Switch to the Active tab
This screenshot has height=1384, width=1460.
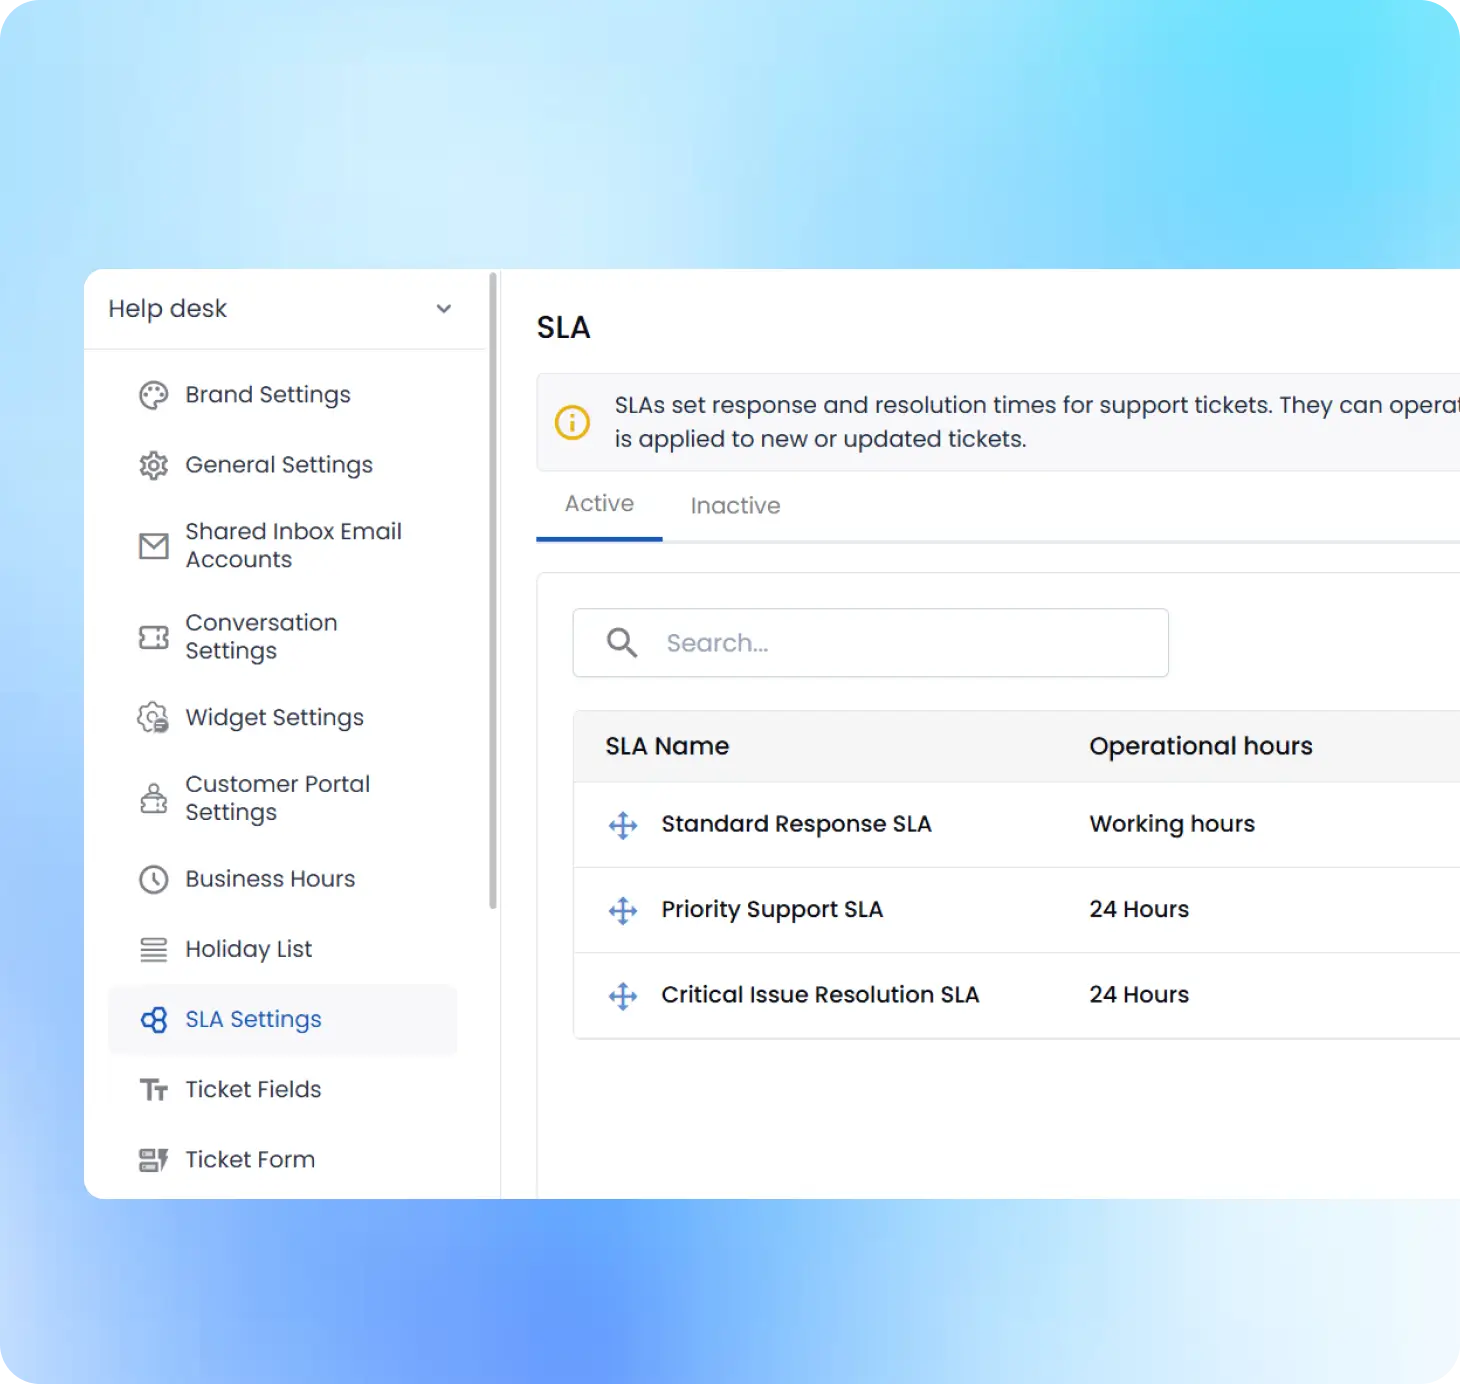[599, 504]
